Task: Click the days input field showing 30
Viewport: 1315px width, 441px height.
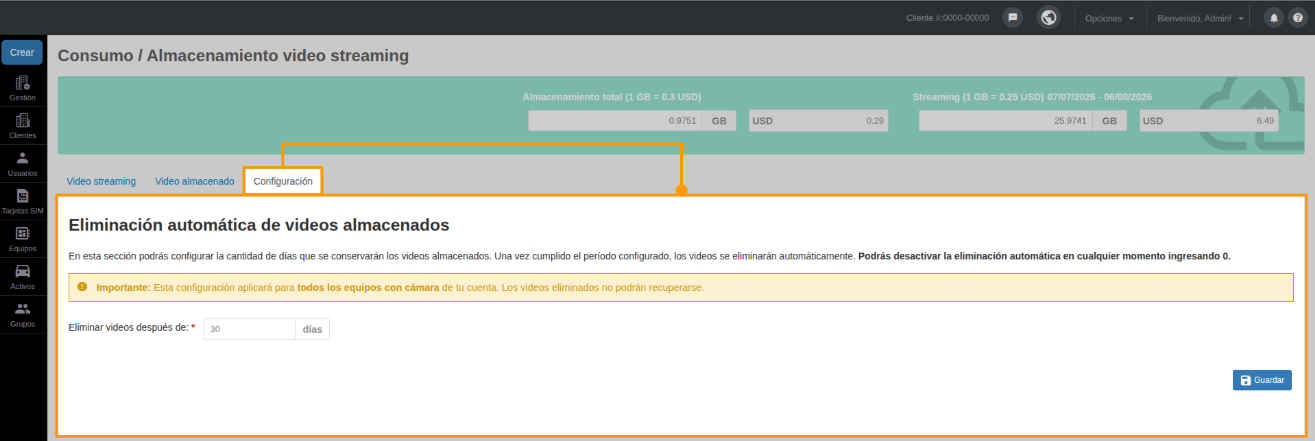Action: pyautogui.click(x=249, y=328)
